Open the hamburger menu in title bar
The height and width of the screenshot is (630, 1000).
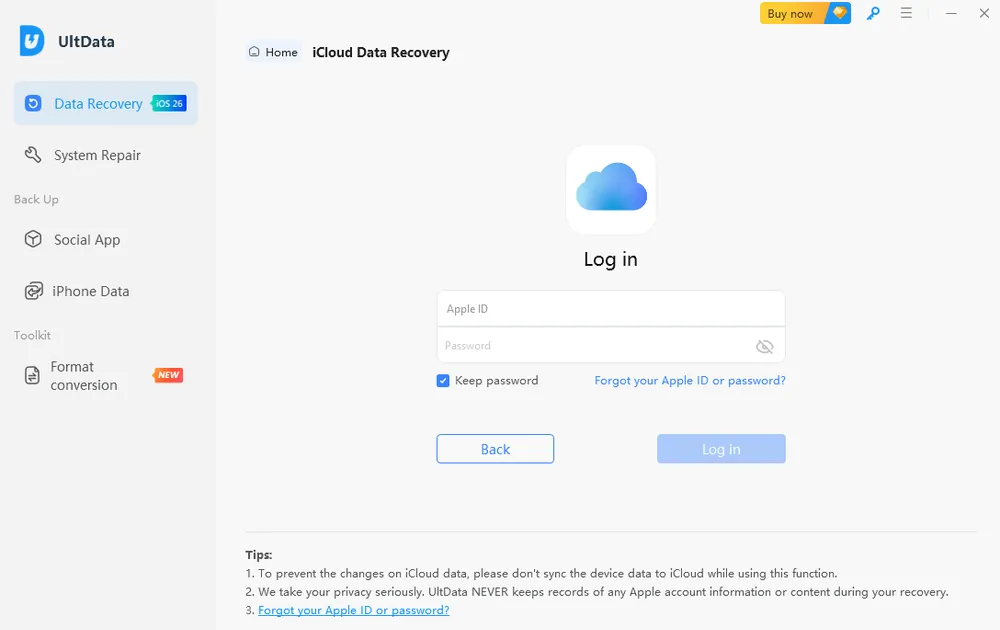(907, 14)
